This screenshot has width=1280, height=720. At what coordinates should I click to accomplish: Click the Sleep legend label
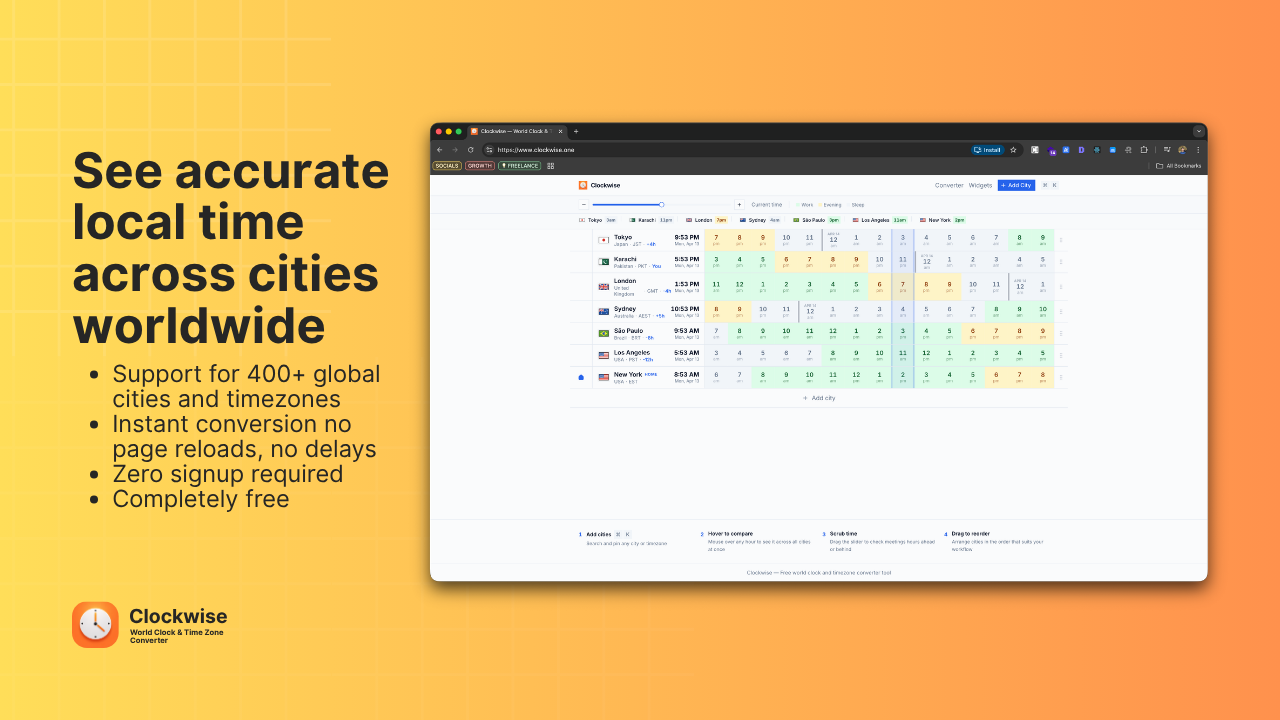(856, 204)
